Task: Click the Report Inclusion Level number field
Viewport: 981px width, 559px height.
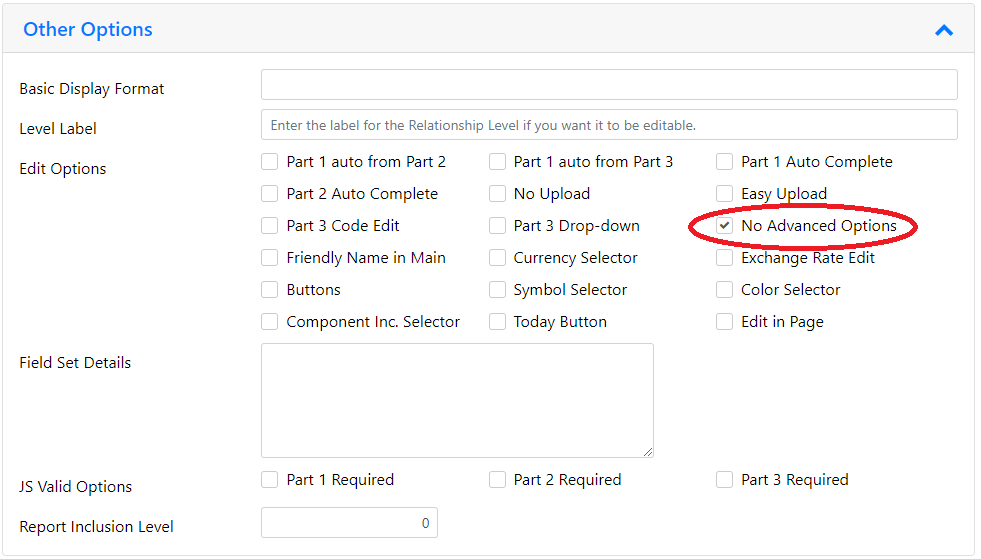Action: pyautogui.click(x=349, y=523)
